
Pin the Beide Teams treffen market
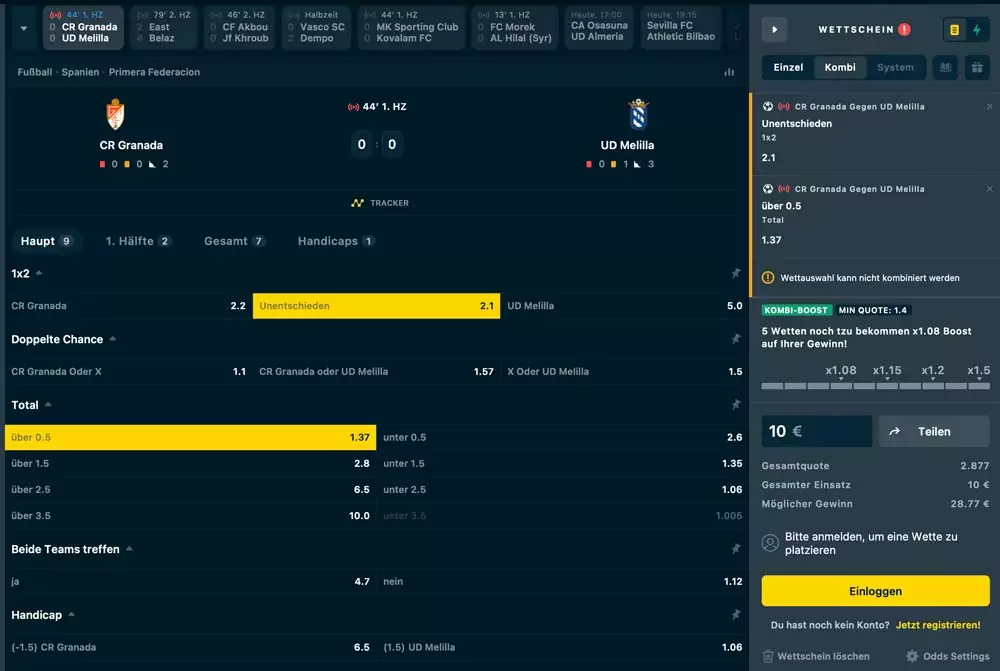[736, 549]
